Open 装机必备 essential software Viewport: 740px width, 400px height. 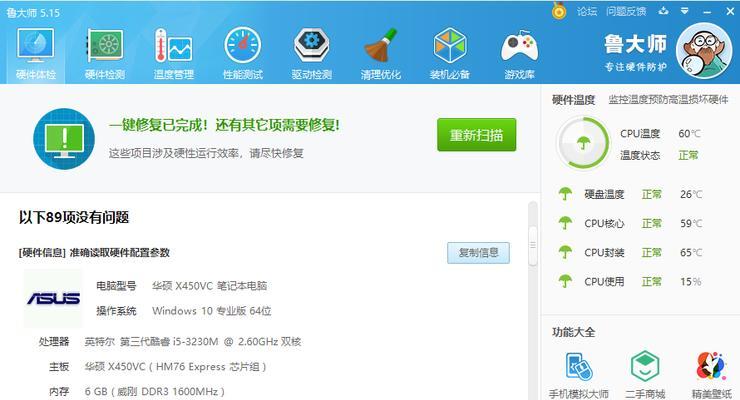pyautogui.click(x=449, y=53)
